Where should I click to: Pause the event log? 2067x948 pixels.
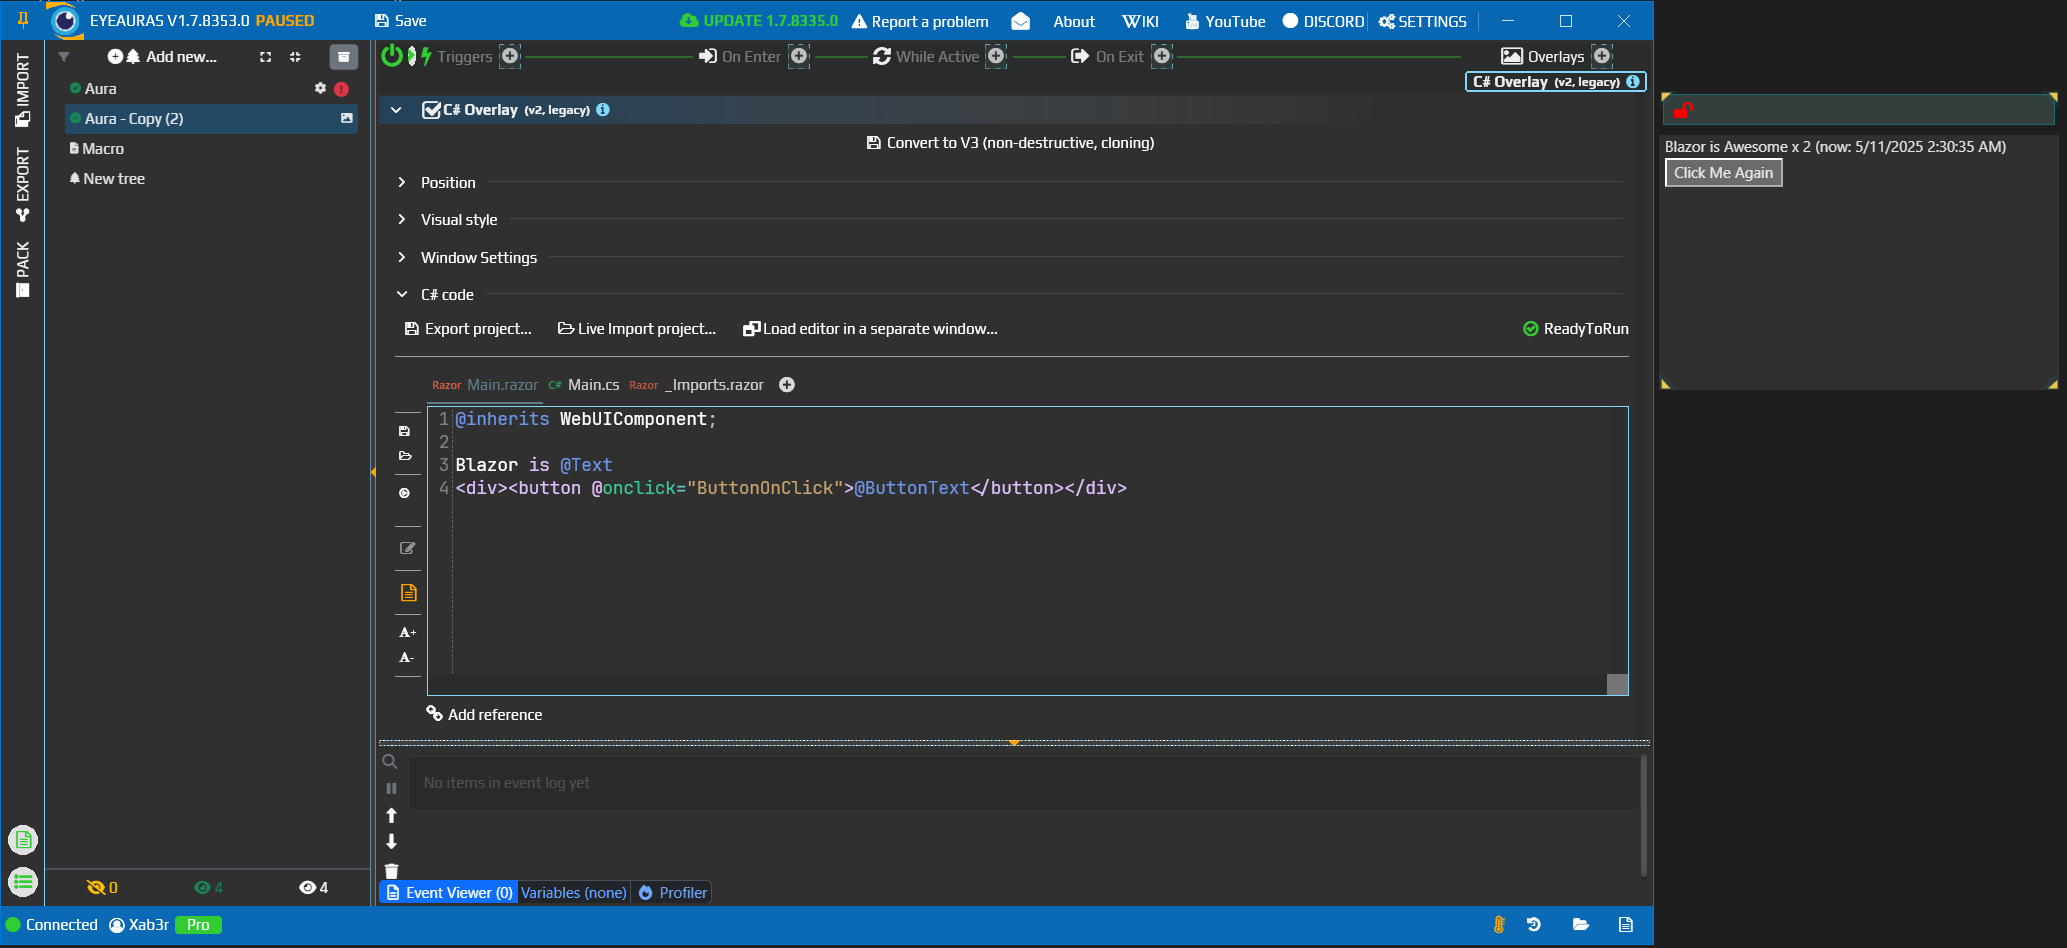391,788
